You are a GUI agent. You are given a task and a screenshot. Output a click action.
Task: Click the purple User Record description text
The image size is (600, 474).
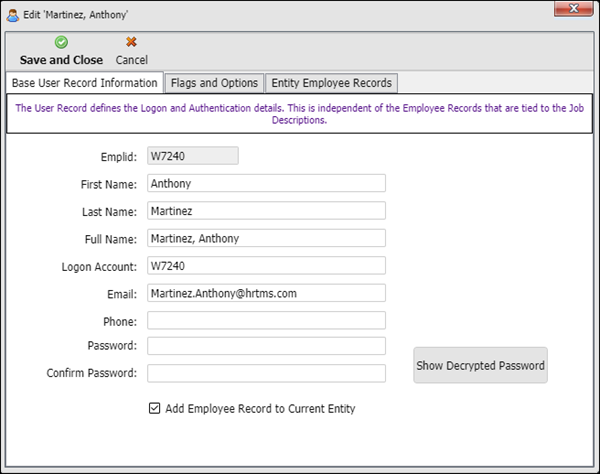point(300,114)
